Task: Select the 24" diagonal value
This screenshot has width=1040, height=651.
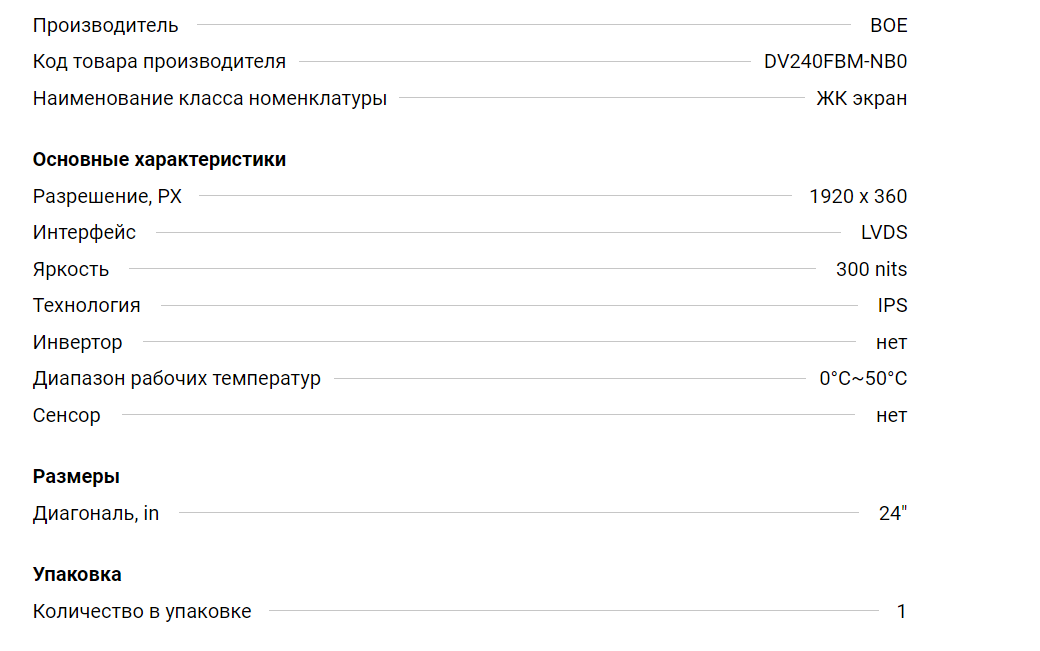Action: (893, 514)
